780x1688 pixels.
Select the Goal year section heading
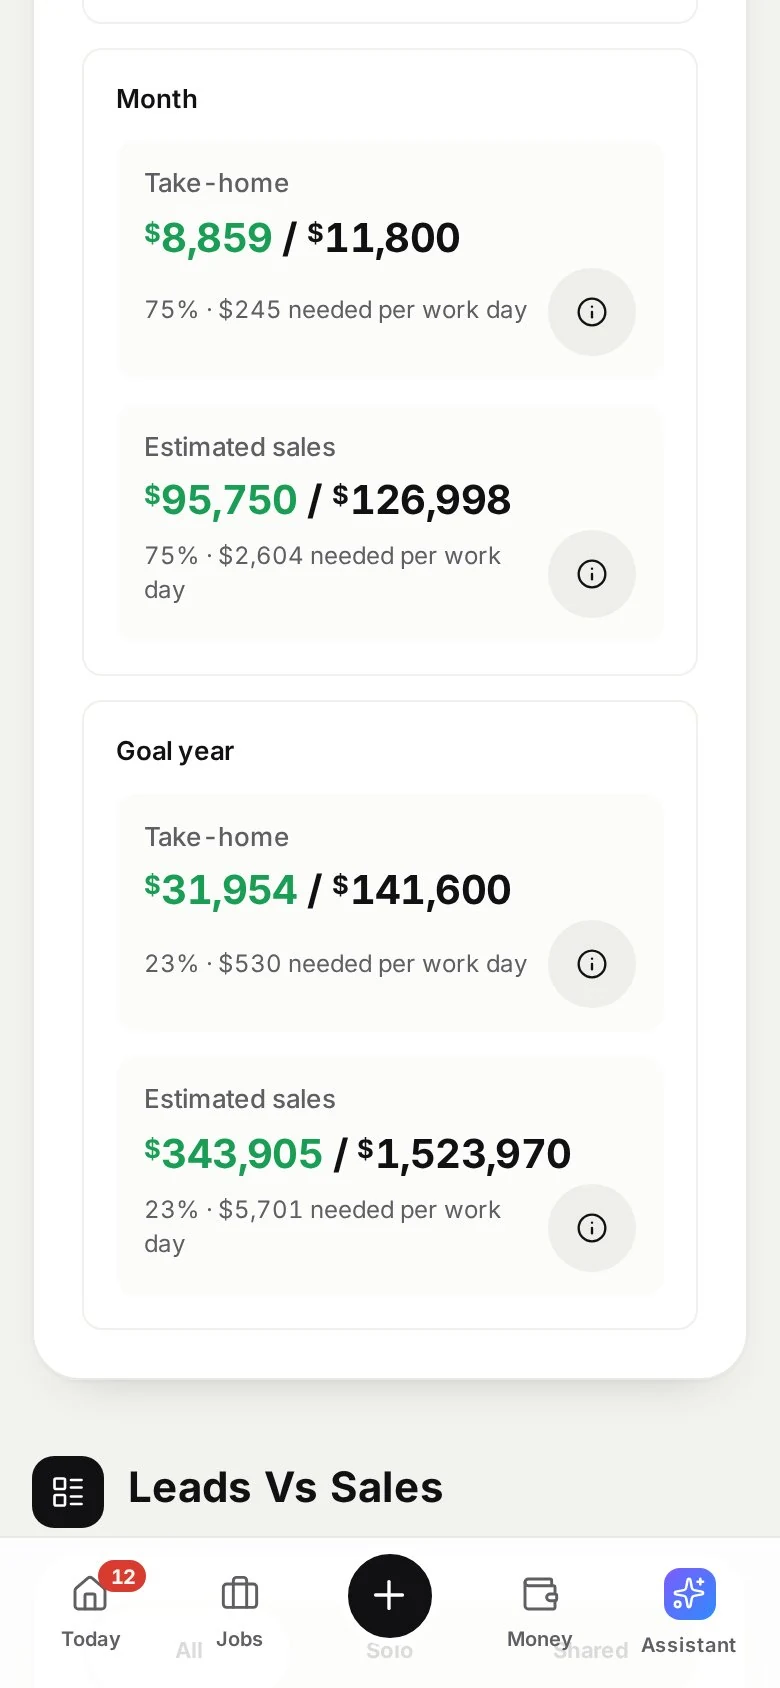(x=175, y=751)
